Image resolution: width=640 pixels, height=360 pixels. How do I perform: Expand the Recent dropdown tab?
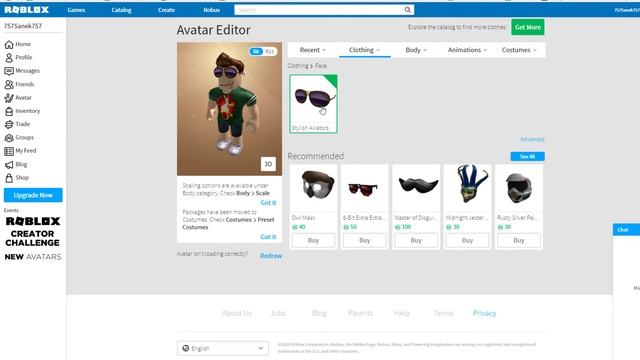313,50
